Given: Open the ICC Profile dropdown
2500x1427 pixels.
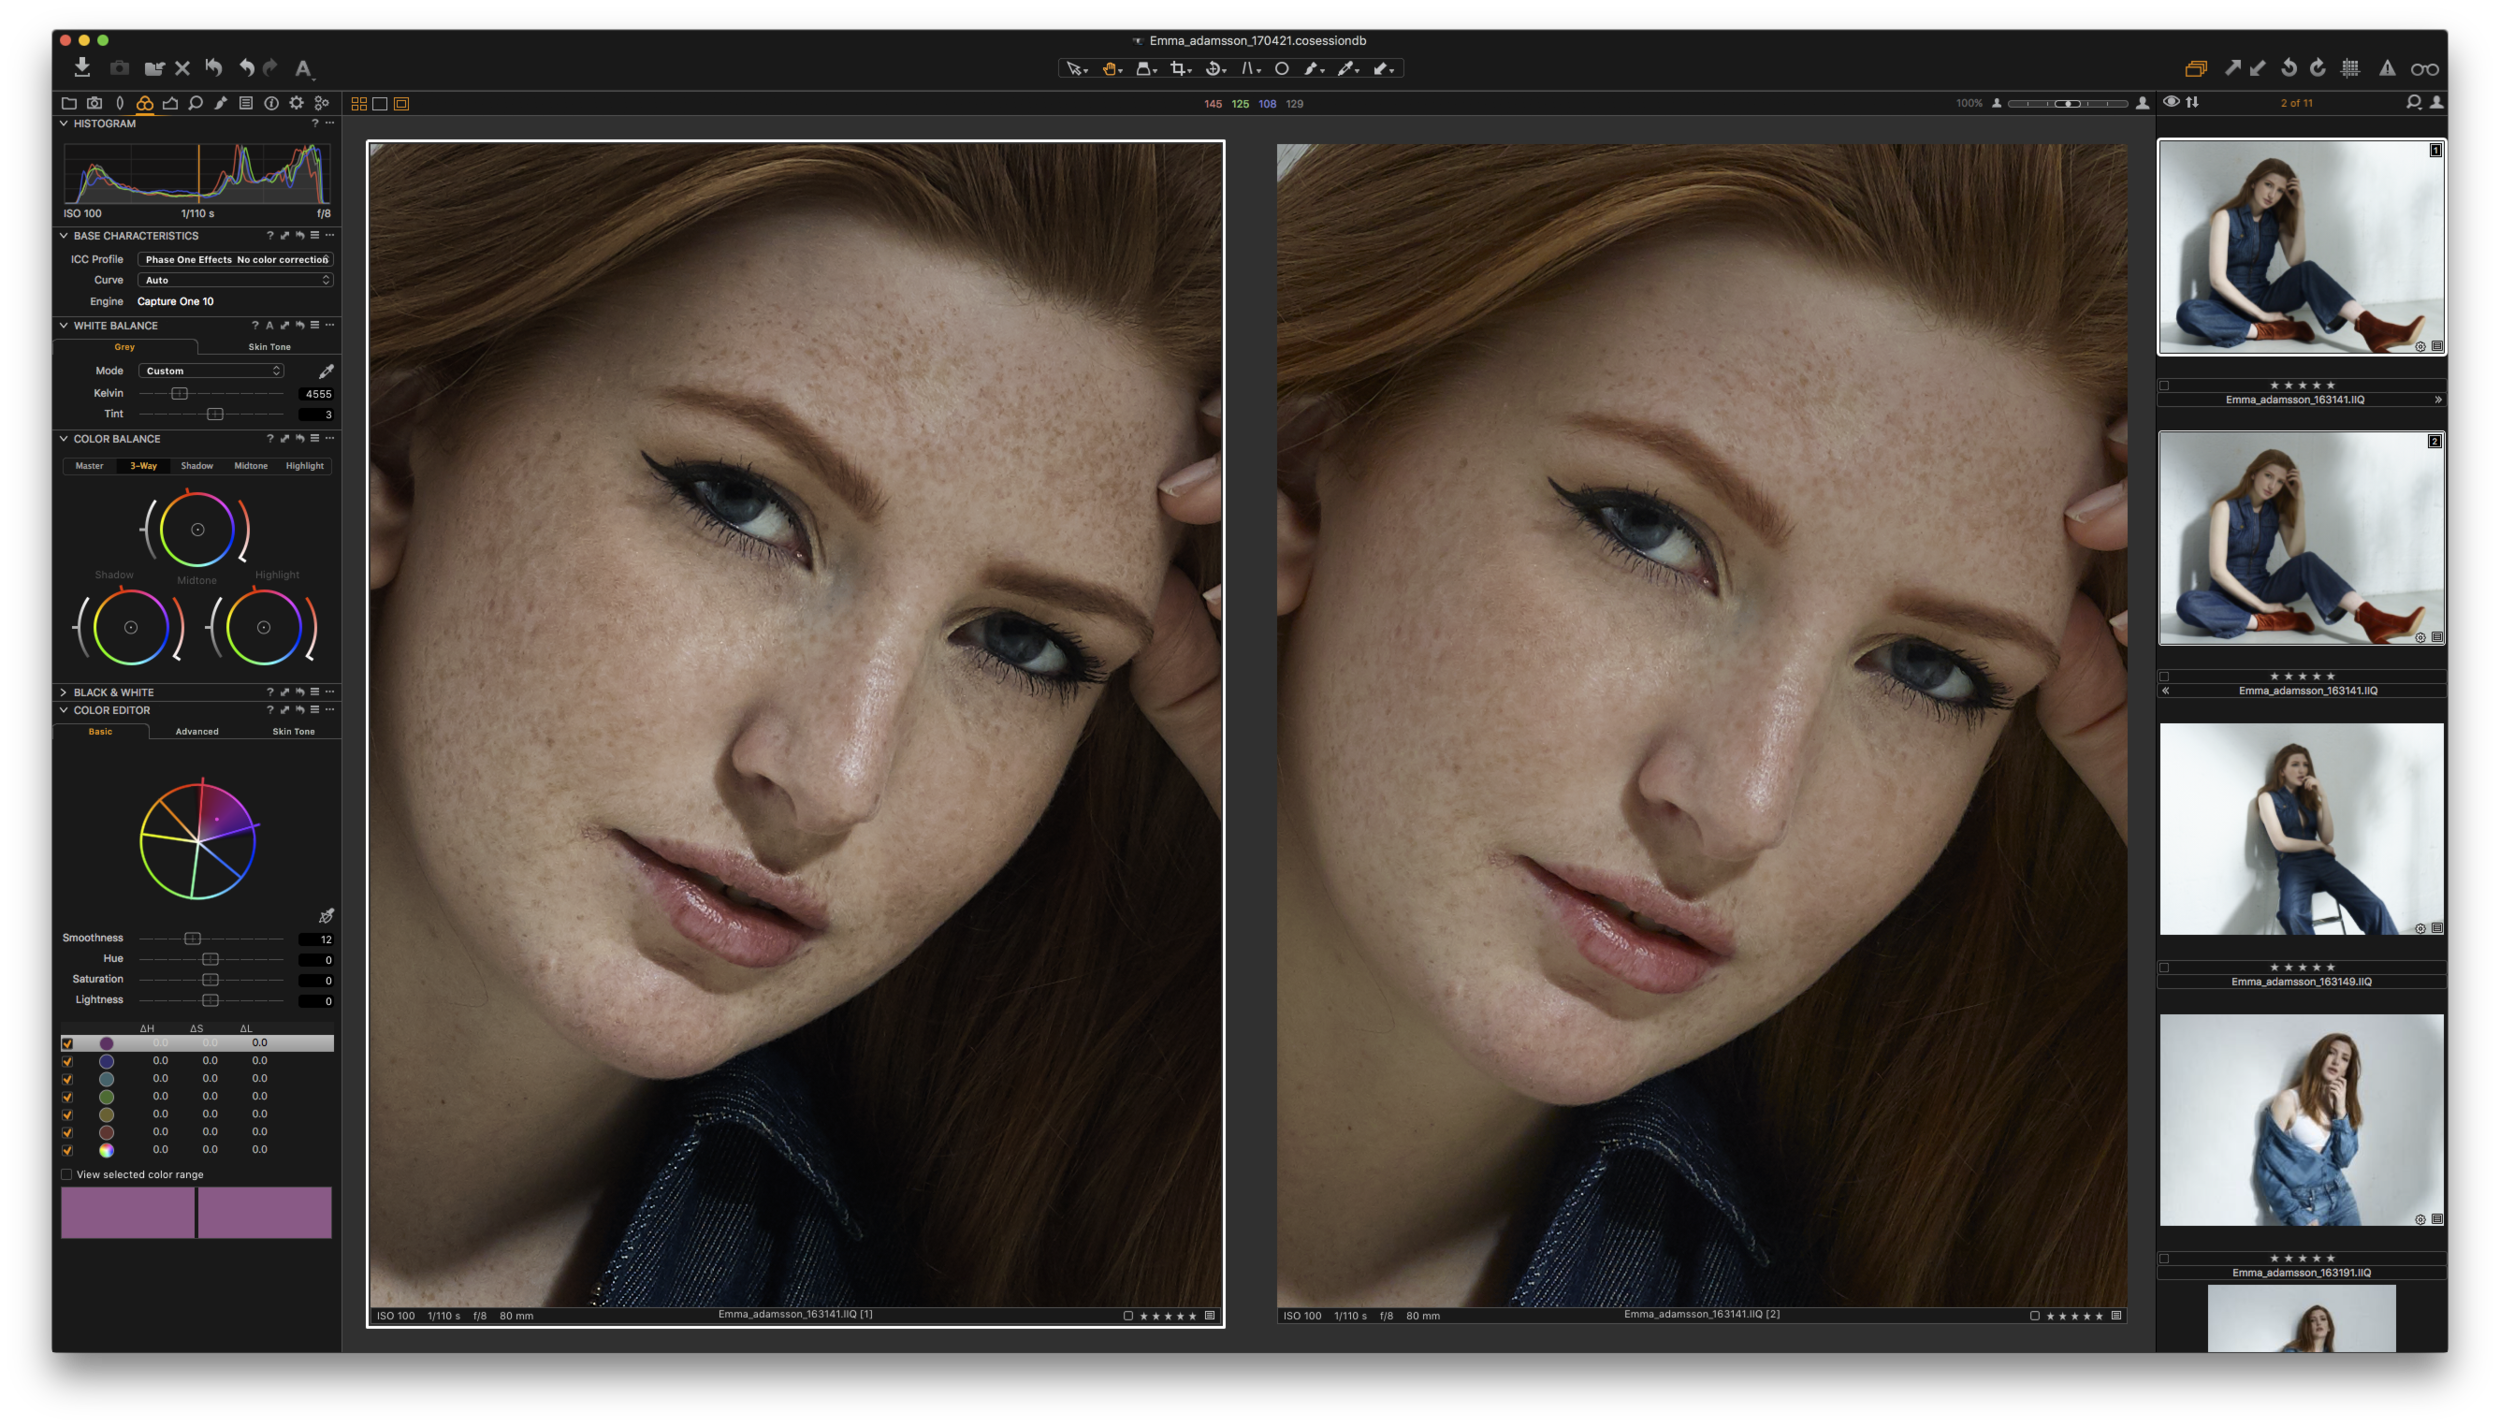Looking at the screenshot, I should (236, 260).
